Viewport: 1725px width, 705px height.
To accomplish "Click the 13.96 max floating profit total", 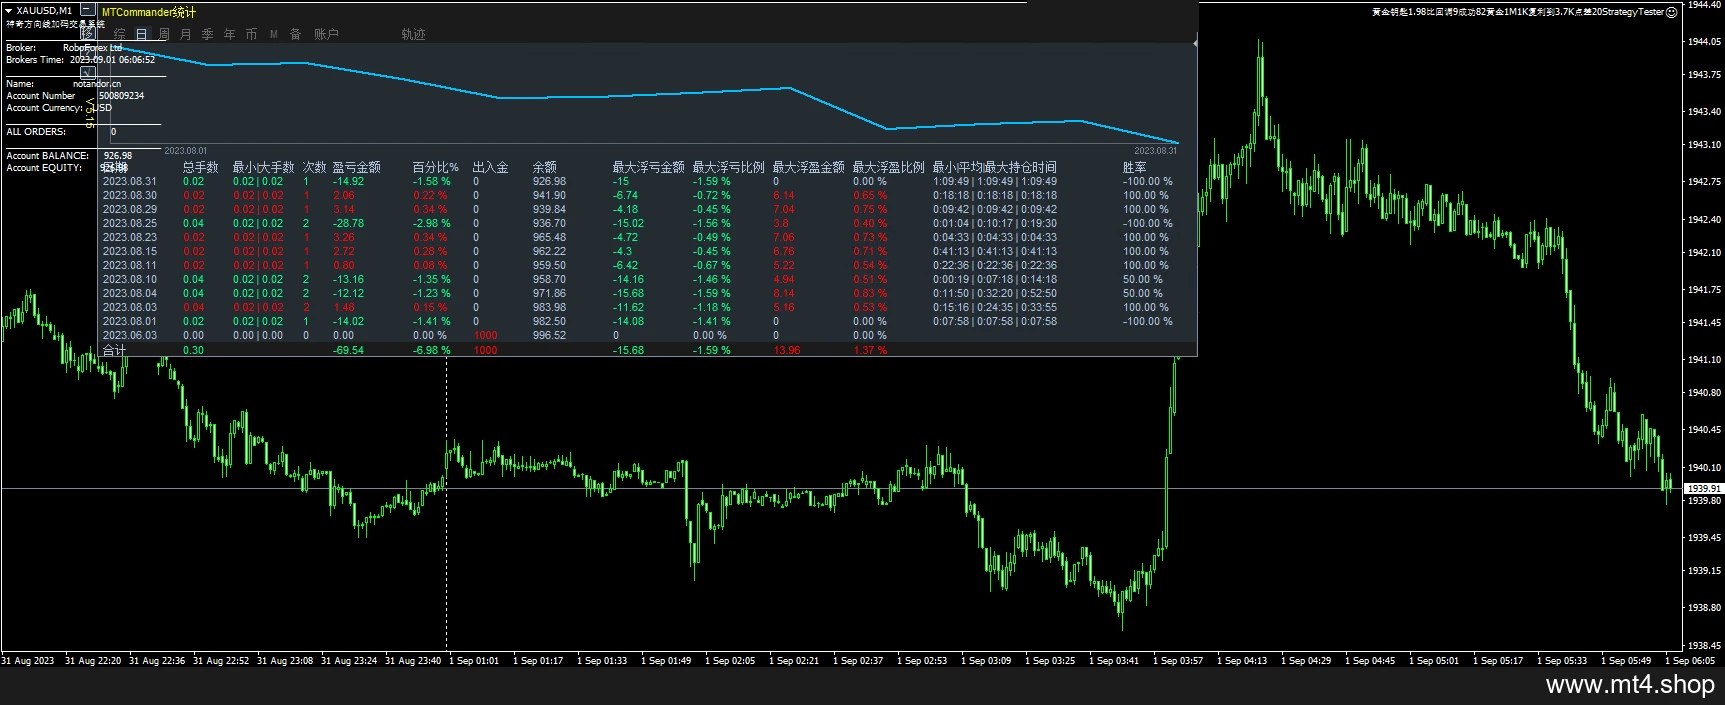I will pyautogui.click(x=786, y=350).
